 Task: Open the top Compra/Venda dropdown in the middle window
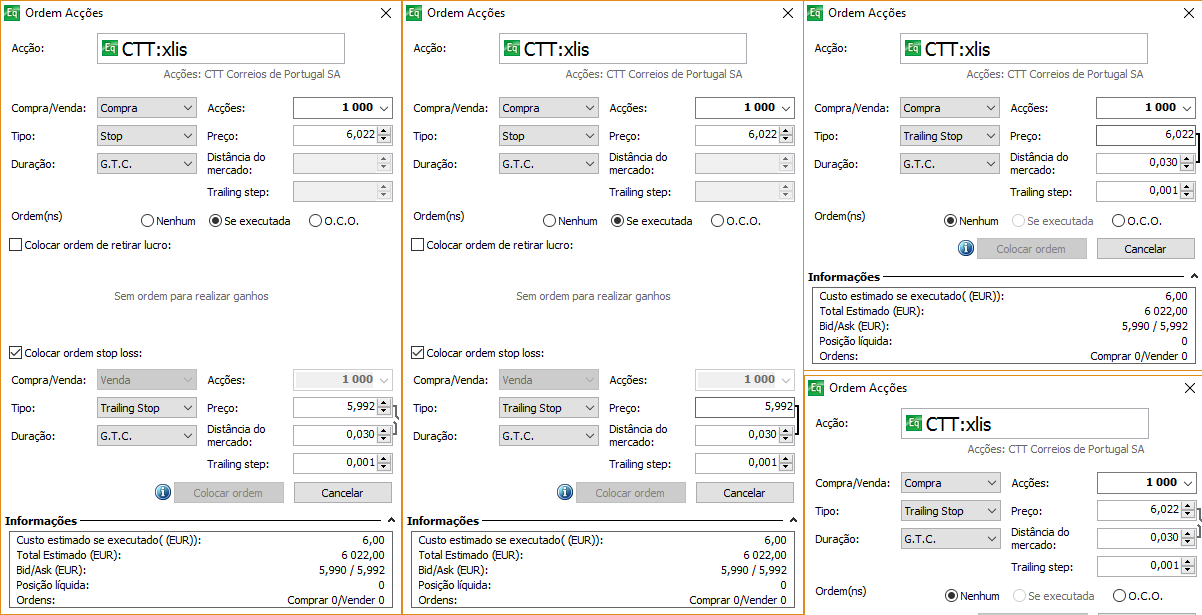click(x=549, y=108)
